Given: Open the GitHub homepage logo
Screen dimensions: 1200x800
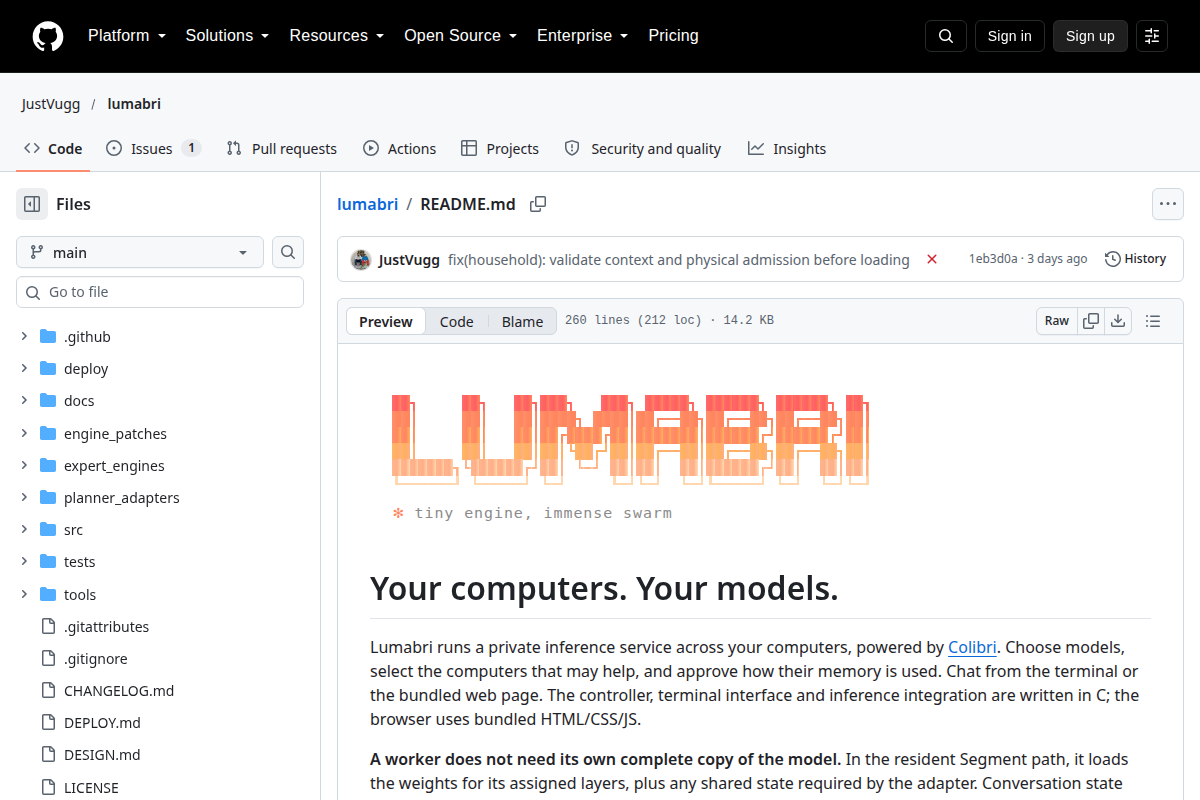Looking at the screenshot, I should point(48,36).
